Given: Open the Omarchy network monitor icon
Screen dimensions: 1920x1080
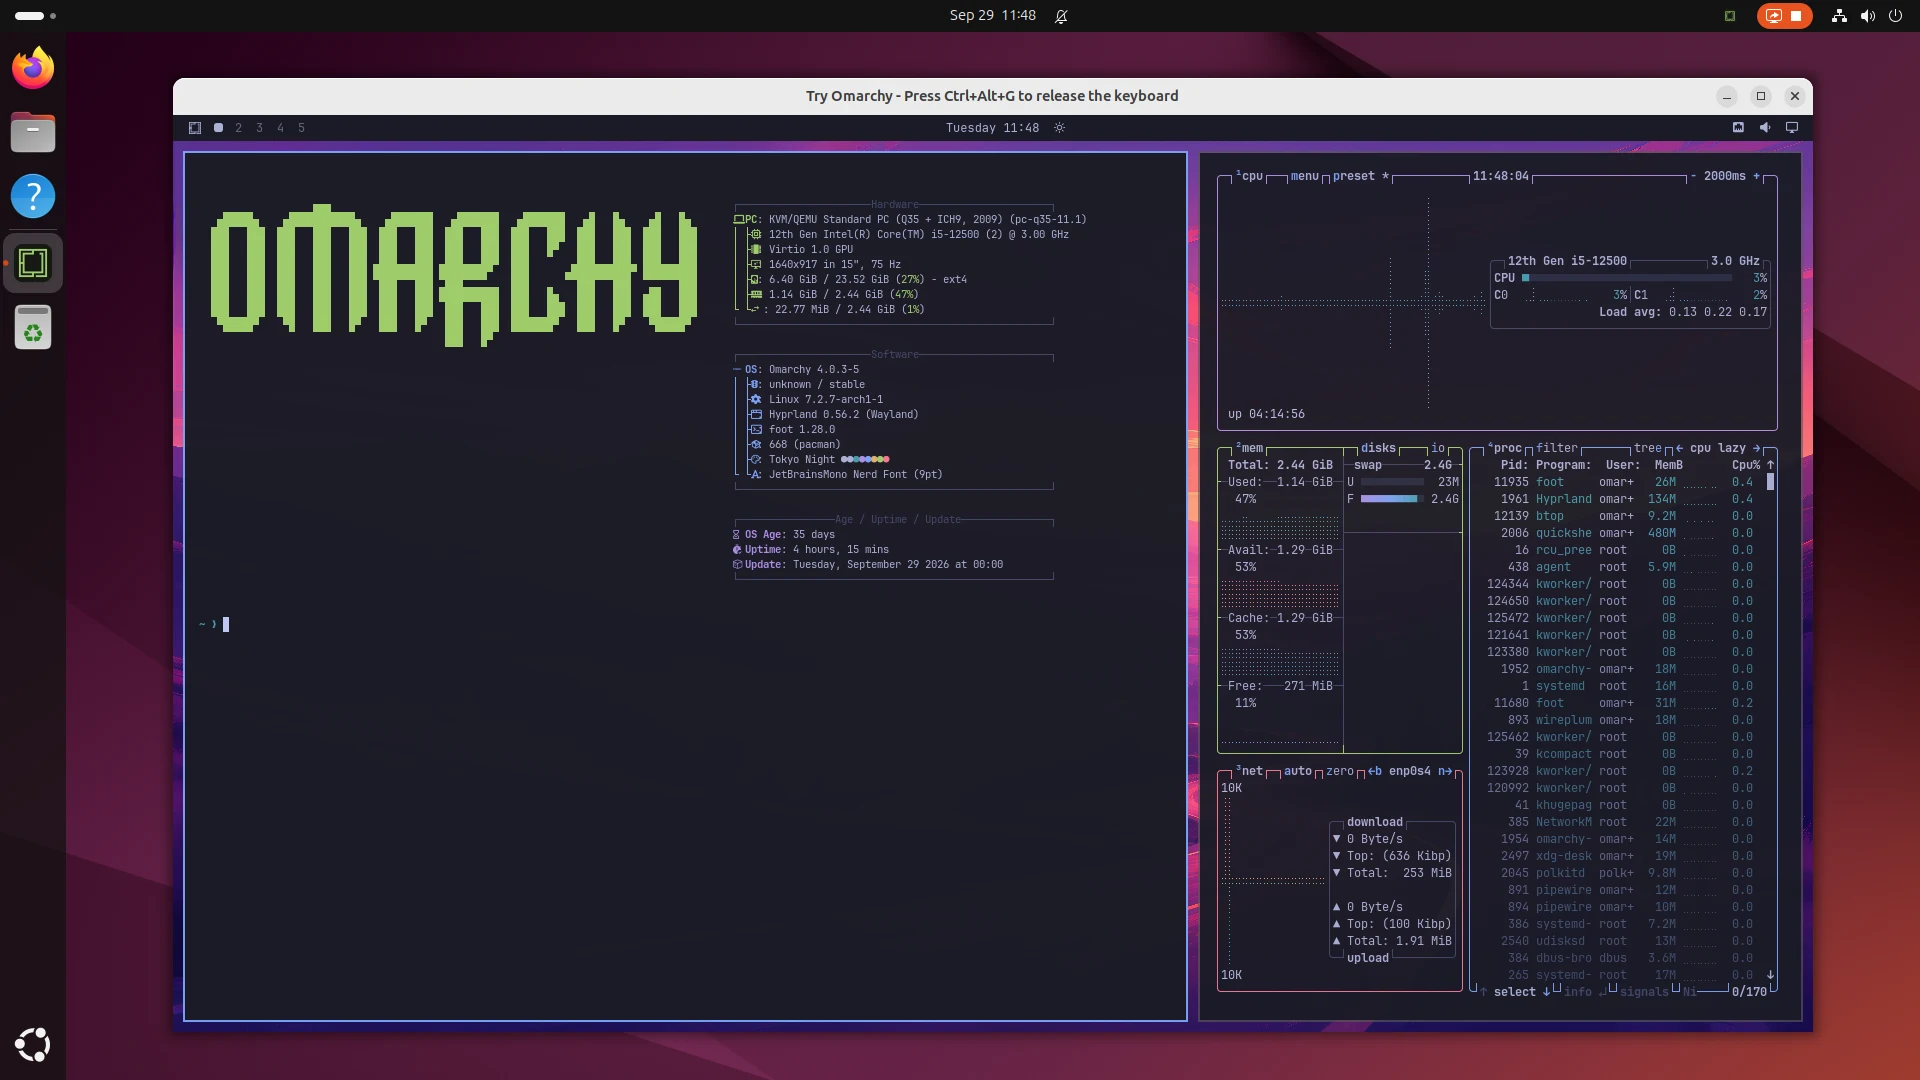Looking at the screenshot, I should click(x=1792, y=127).
